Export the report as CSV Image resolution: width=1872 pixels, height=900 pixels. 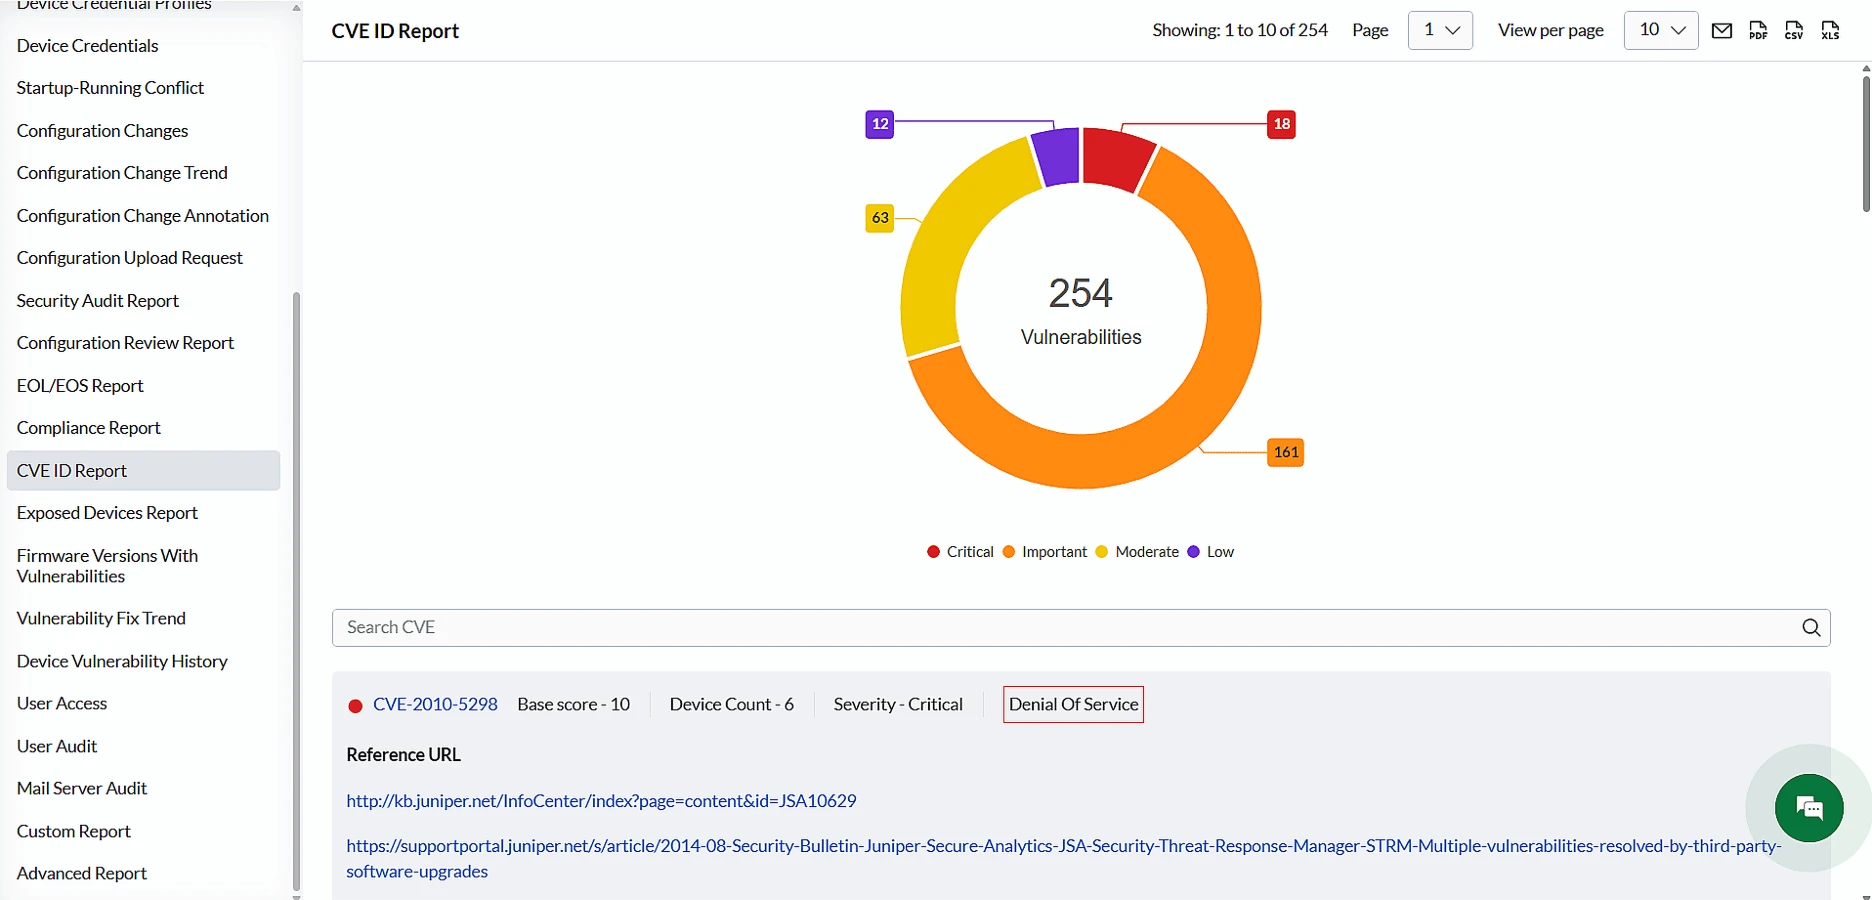tap(1793, 30)
